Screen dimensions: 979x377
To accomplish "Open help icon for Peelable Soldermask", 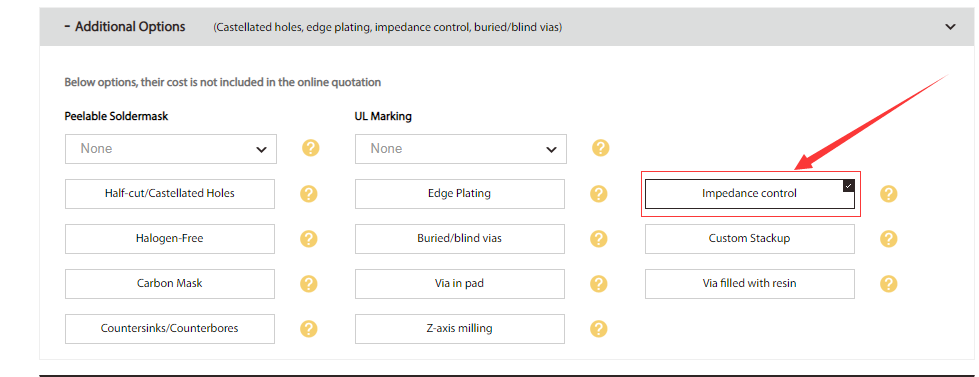I will click(310, 149).
